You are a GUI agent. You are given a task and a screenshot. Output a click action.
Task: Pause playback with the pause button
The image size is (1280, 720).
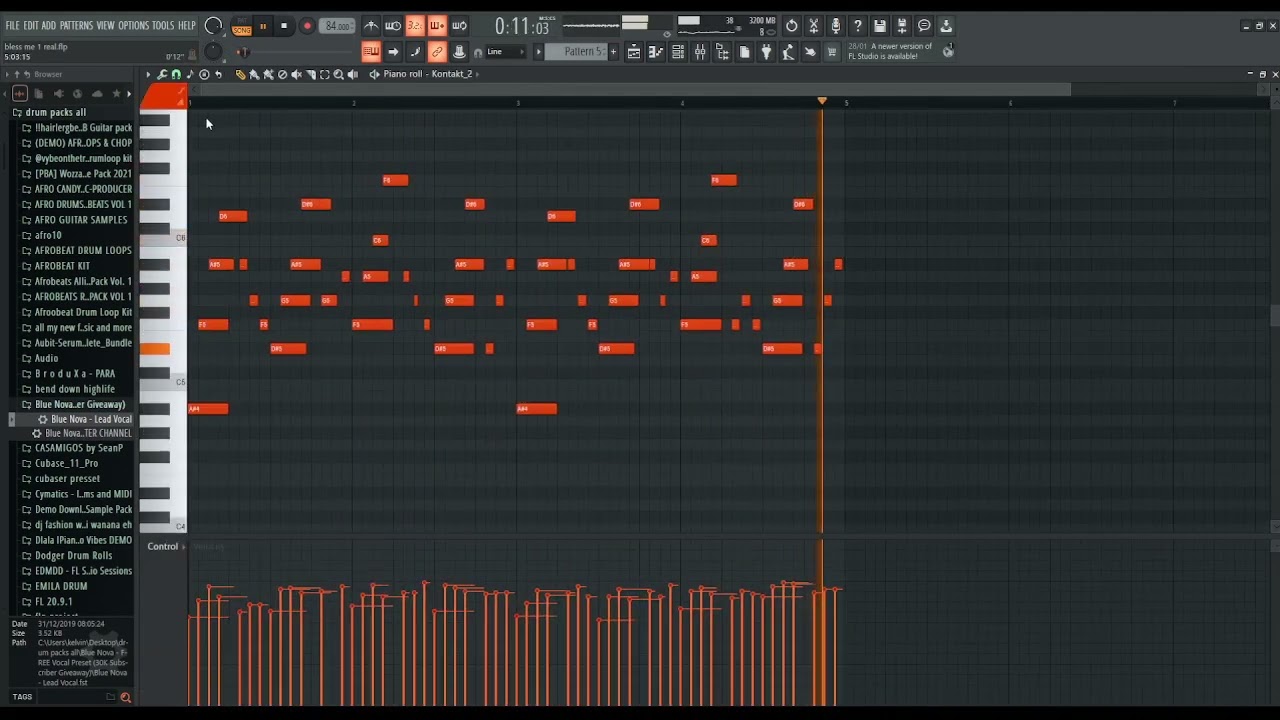(263, 26)
